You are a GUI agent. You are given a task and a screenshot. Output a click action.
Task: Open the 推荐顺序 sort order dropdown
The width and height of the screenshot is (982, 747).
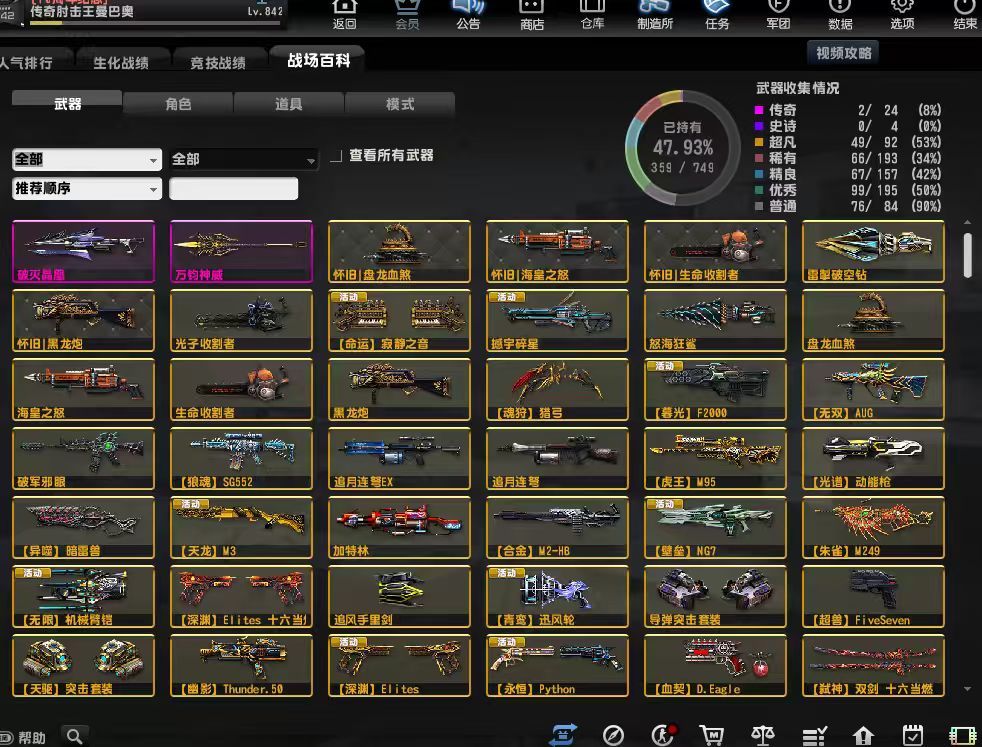coord(87,189)
